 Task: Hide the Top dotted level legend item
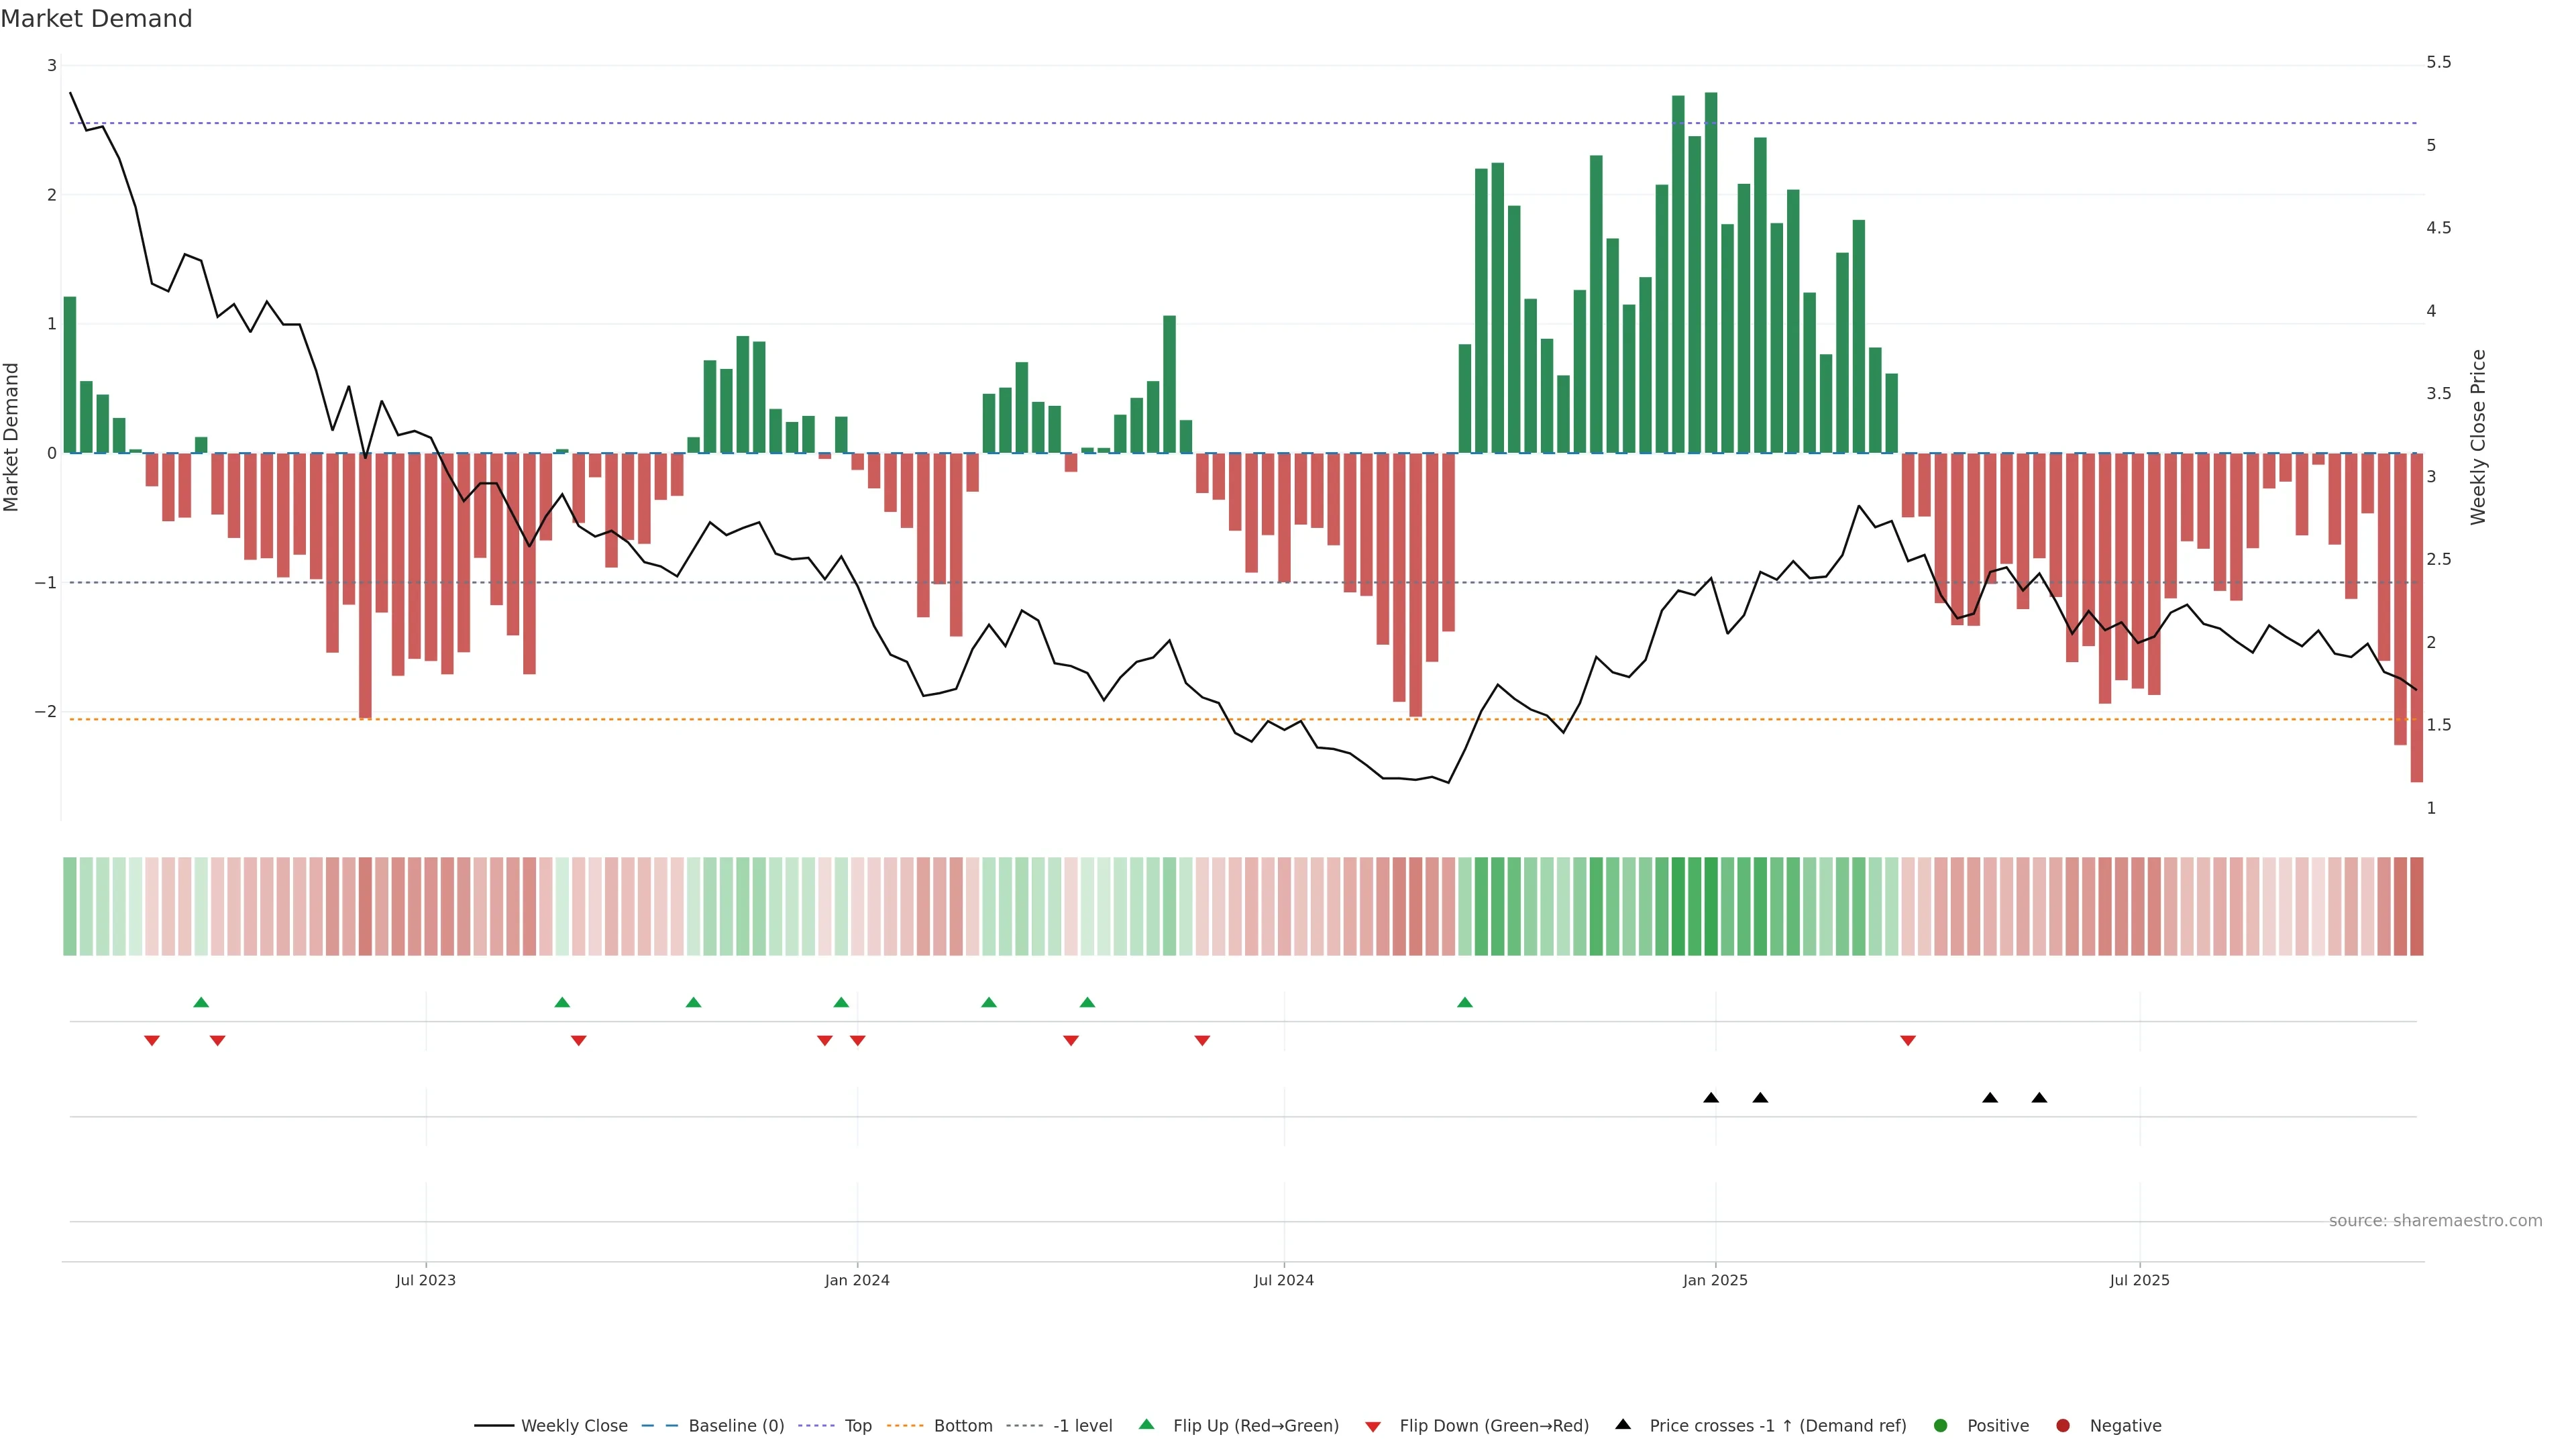point(857,1426)
